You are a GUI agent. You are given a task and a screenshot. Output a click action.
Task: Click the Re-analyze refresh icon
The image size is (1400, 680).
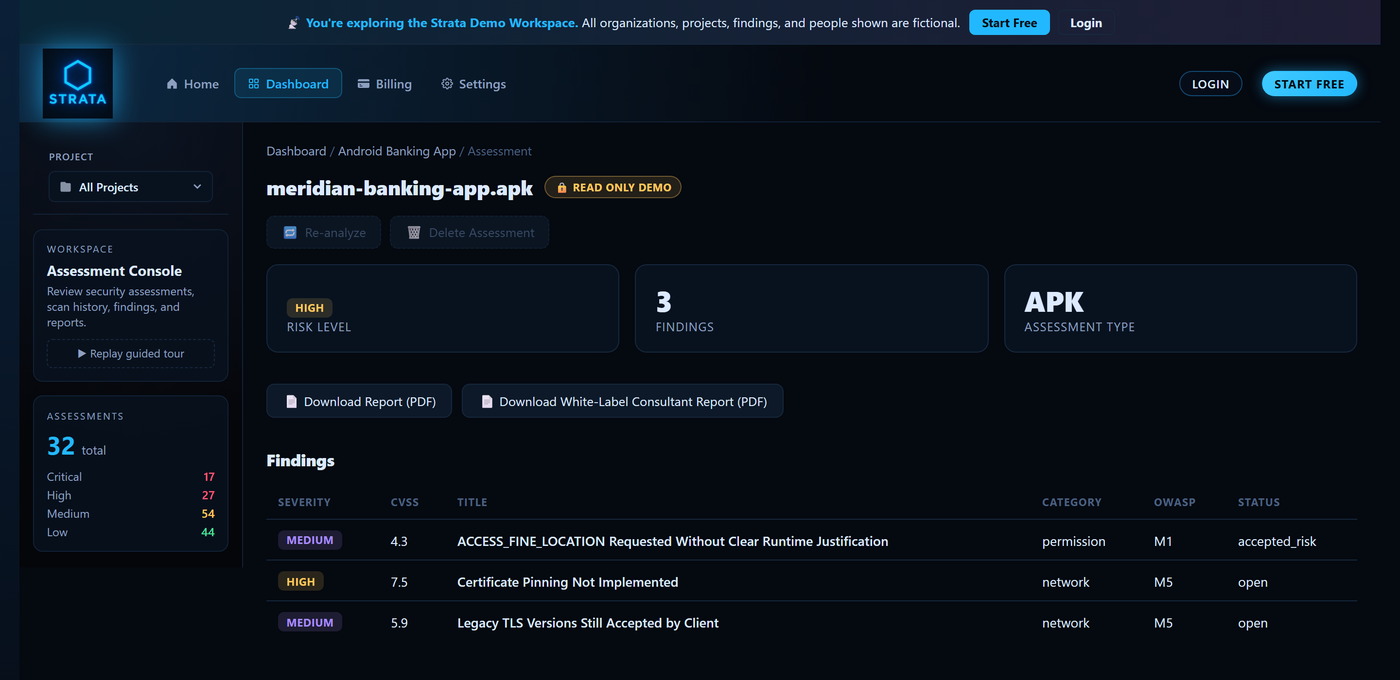[290, 232]
